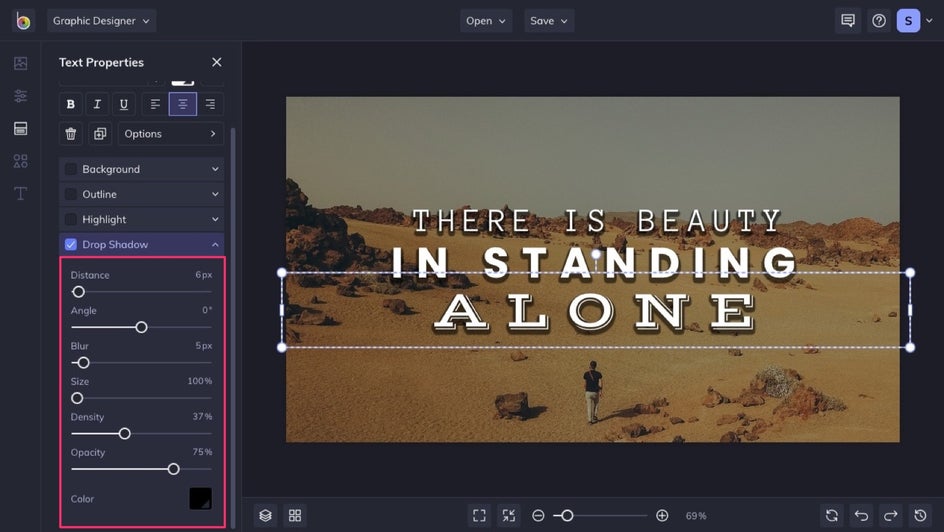Select the center text alignment icon
Viewport: 944px width, 532px height.
[x=182, y=104]
